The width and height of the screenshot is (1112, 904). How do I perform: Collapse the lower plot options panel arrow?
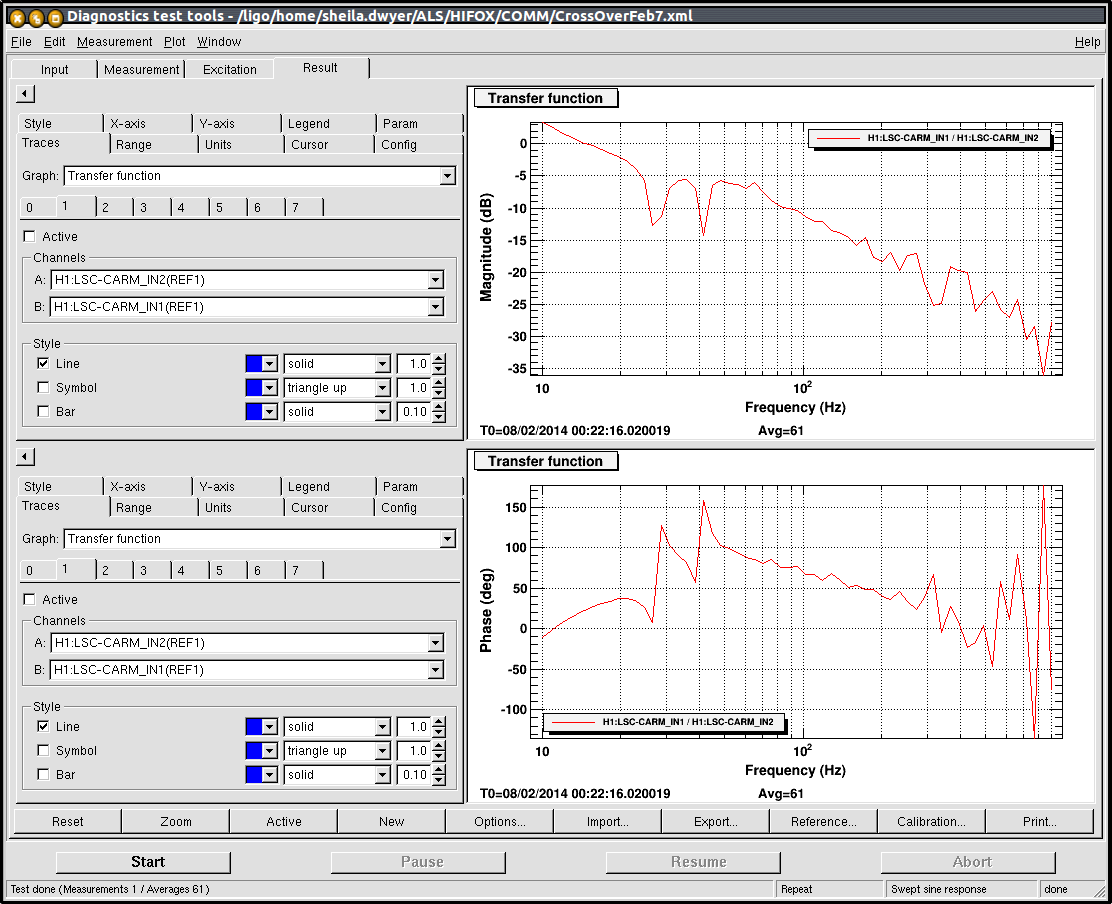[x=26, y=457]
